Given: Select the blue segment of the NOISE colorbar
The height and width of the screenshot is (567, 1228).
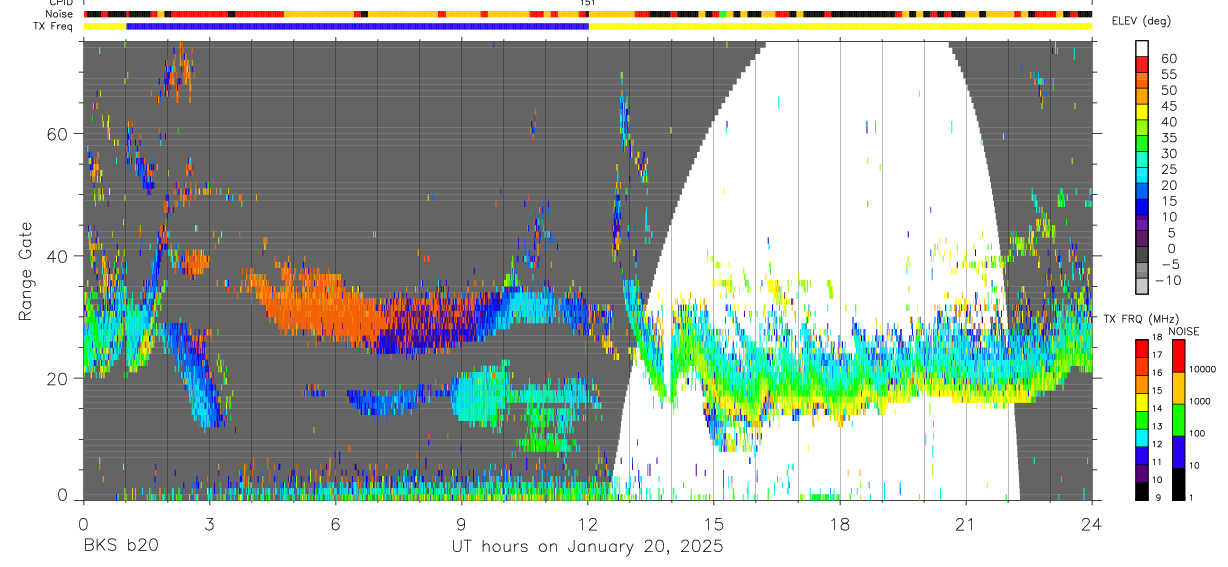Looking at the screenshot, I should 1177,451.
